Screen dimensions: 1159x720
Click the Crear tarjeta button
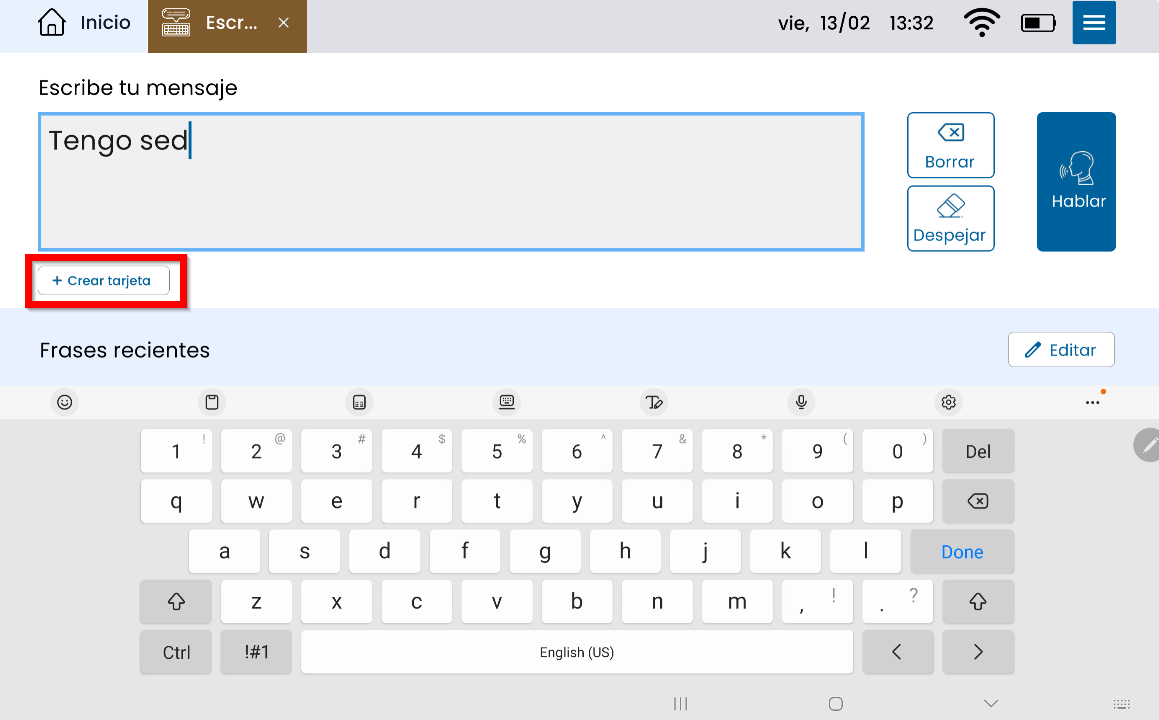point(103,281)
